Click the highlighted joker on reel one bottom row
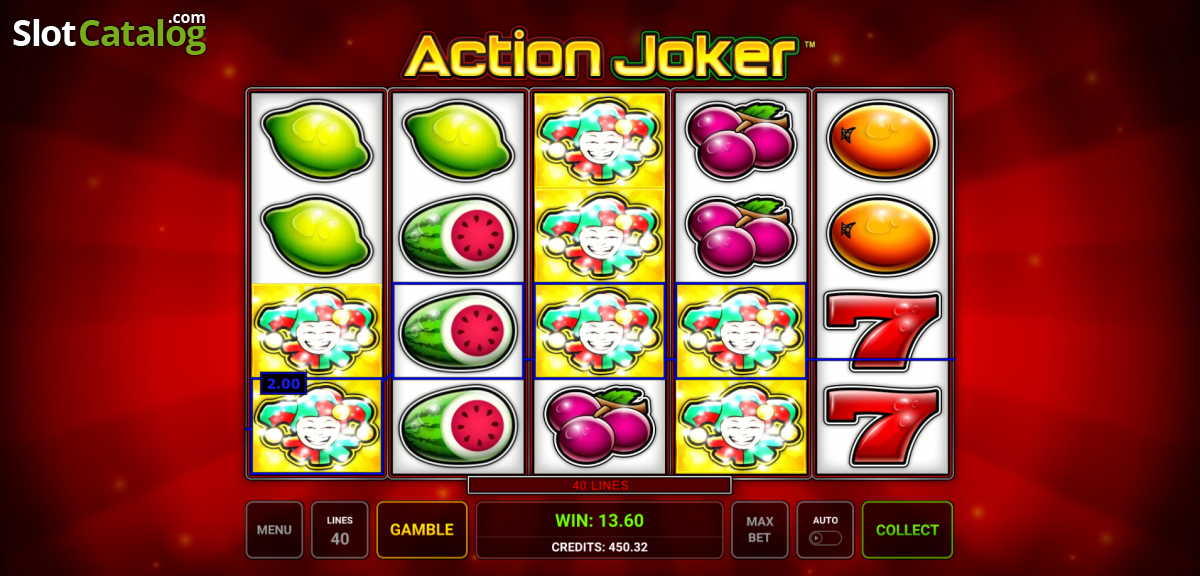The width and height of the screenshot is (1200, 576). pyautogui.click(x=316, y=426)
